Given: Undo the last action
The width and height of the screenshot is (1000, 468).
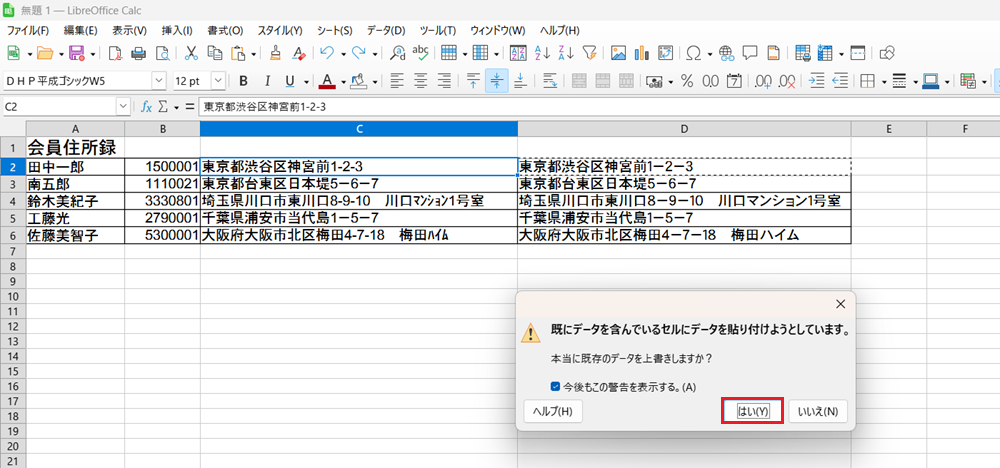Looking at the screenshot, I should [x=327, y=53].
